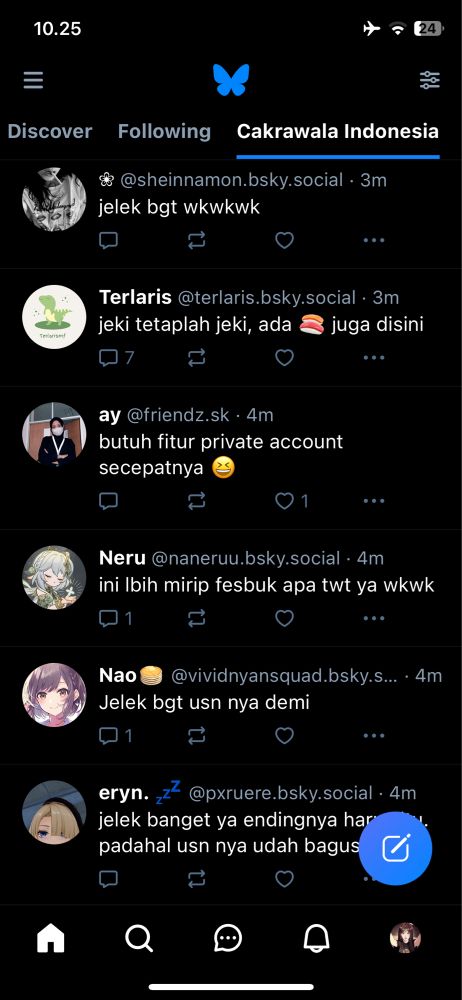Open the hamburger menu
The height and width of the screenshot is (1000, 462).
[x=33, y=80]
